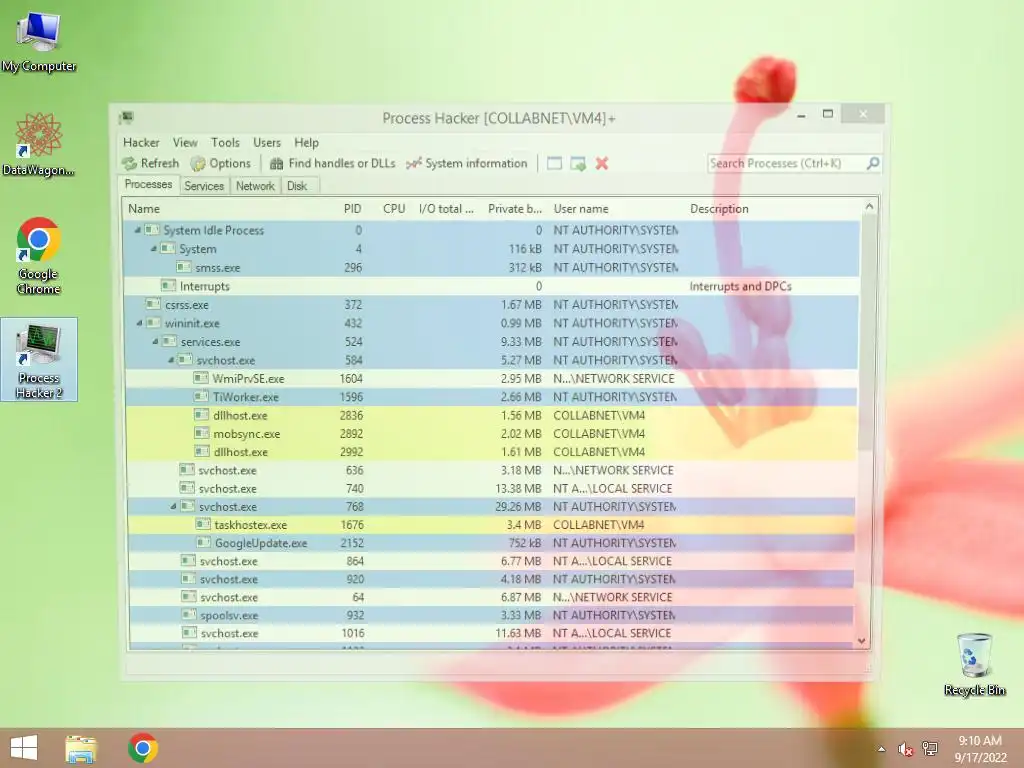1024x768 pixels.
Task: Click the red X terminate icon
Action: pyautogui.click(x=601, y=163)
